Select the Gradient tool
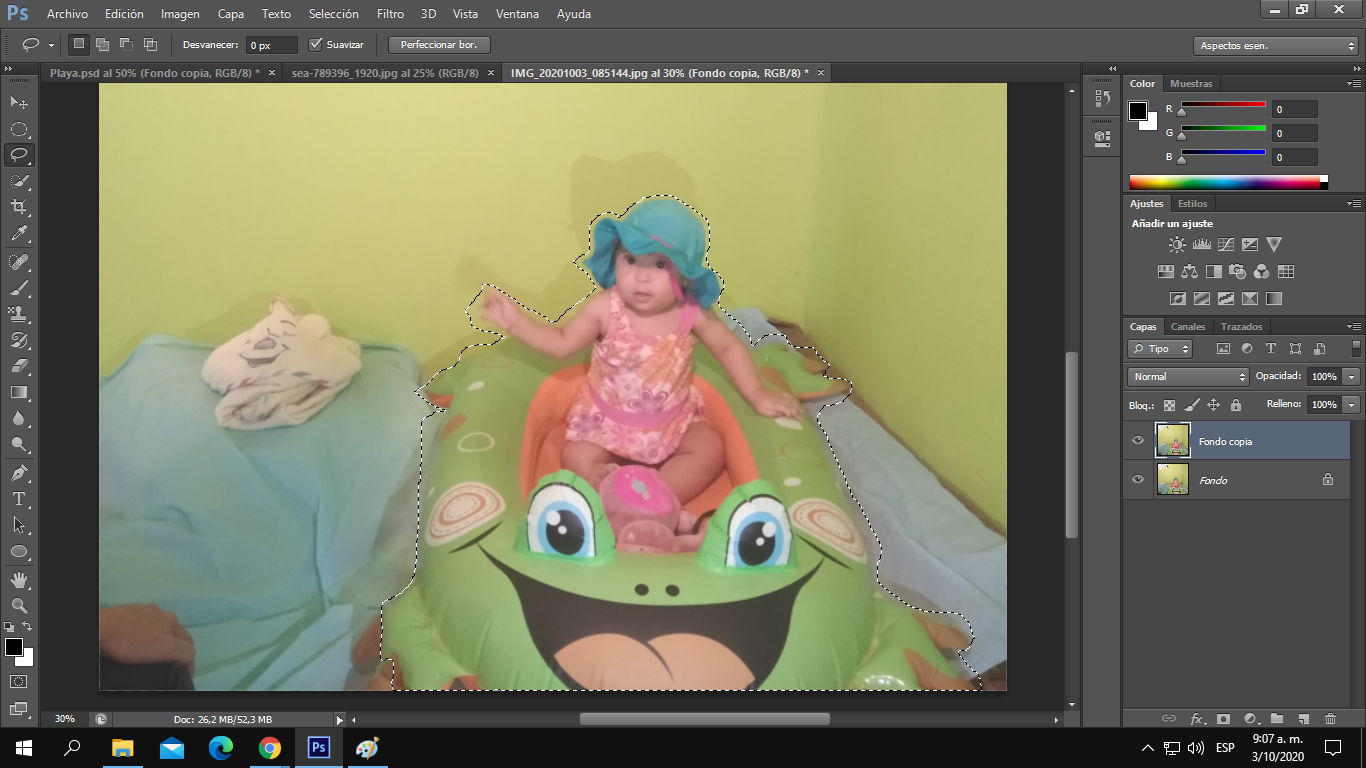This screenshot has height=768, width=1366. coord(19,392)
